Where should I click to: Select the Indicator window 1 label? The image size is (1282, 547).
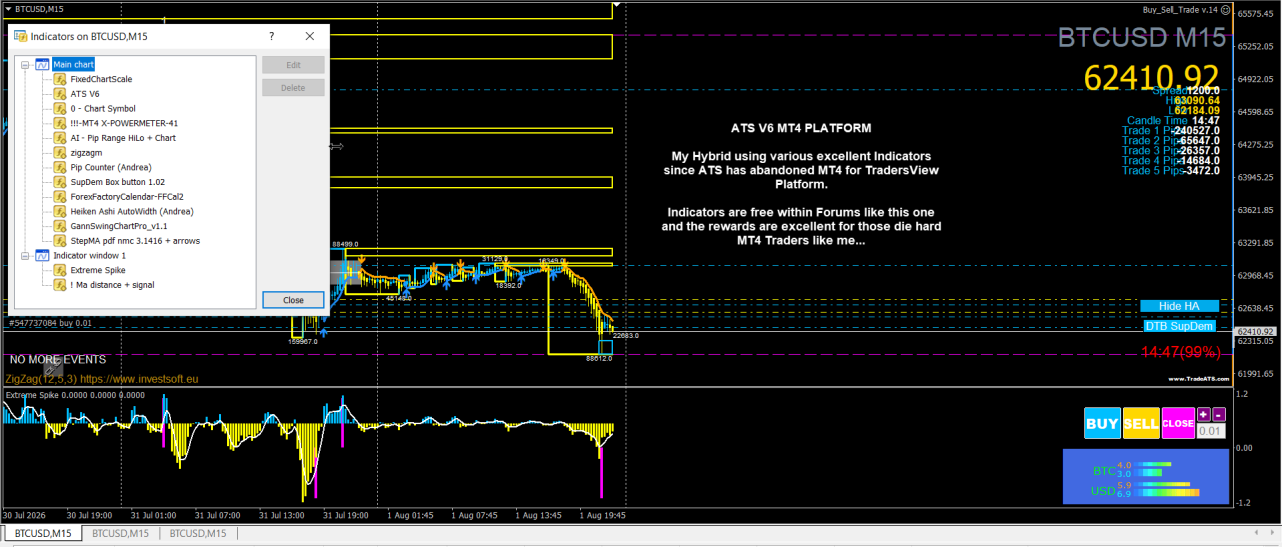[89, 256]
